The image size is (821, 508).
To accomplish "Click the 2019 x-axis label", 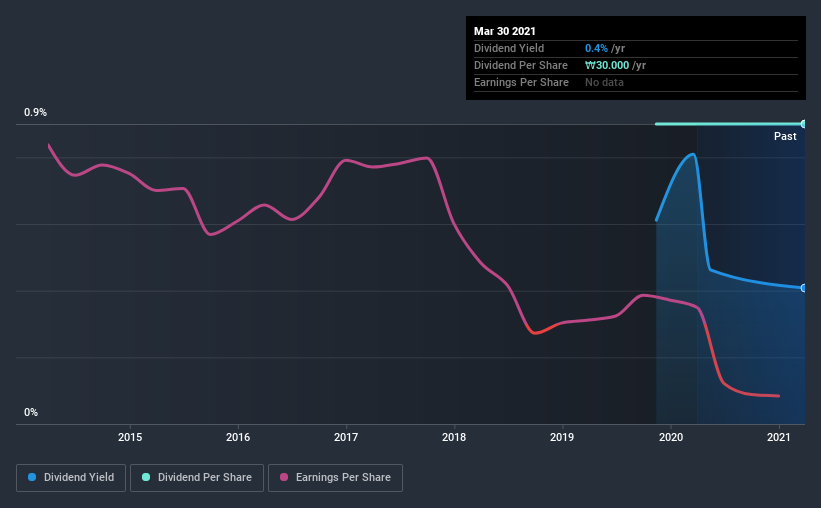I will click(x=562, y=437).
